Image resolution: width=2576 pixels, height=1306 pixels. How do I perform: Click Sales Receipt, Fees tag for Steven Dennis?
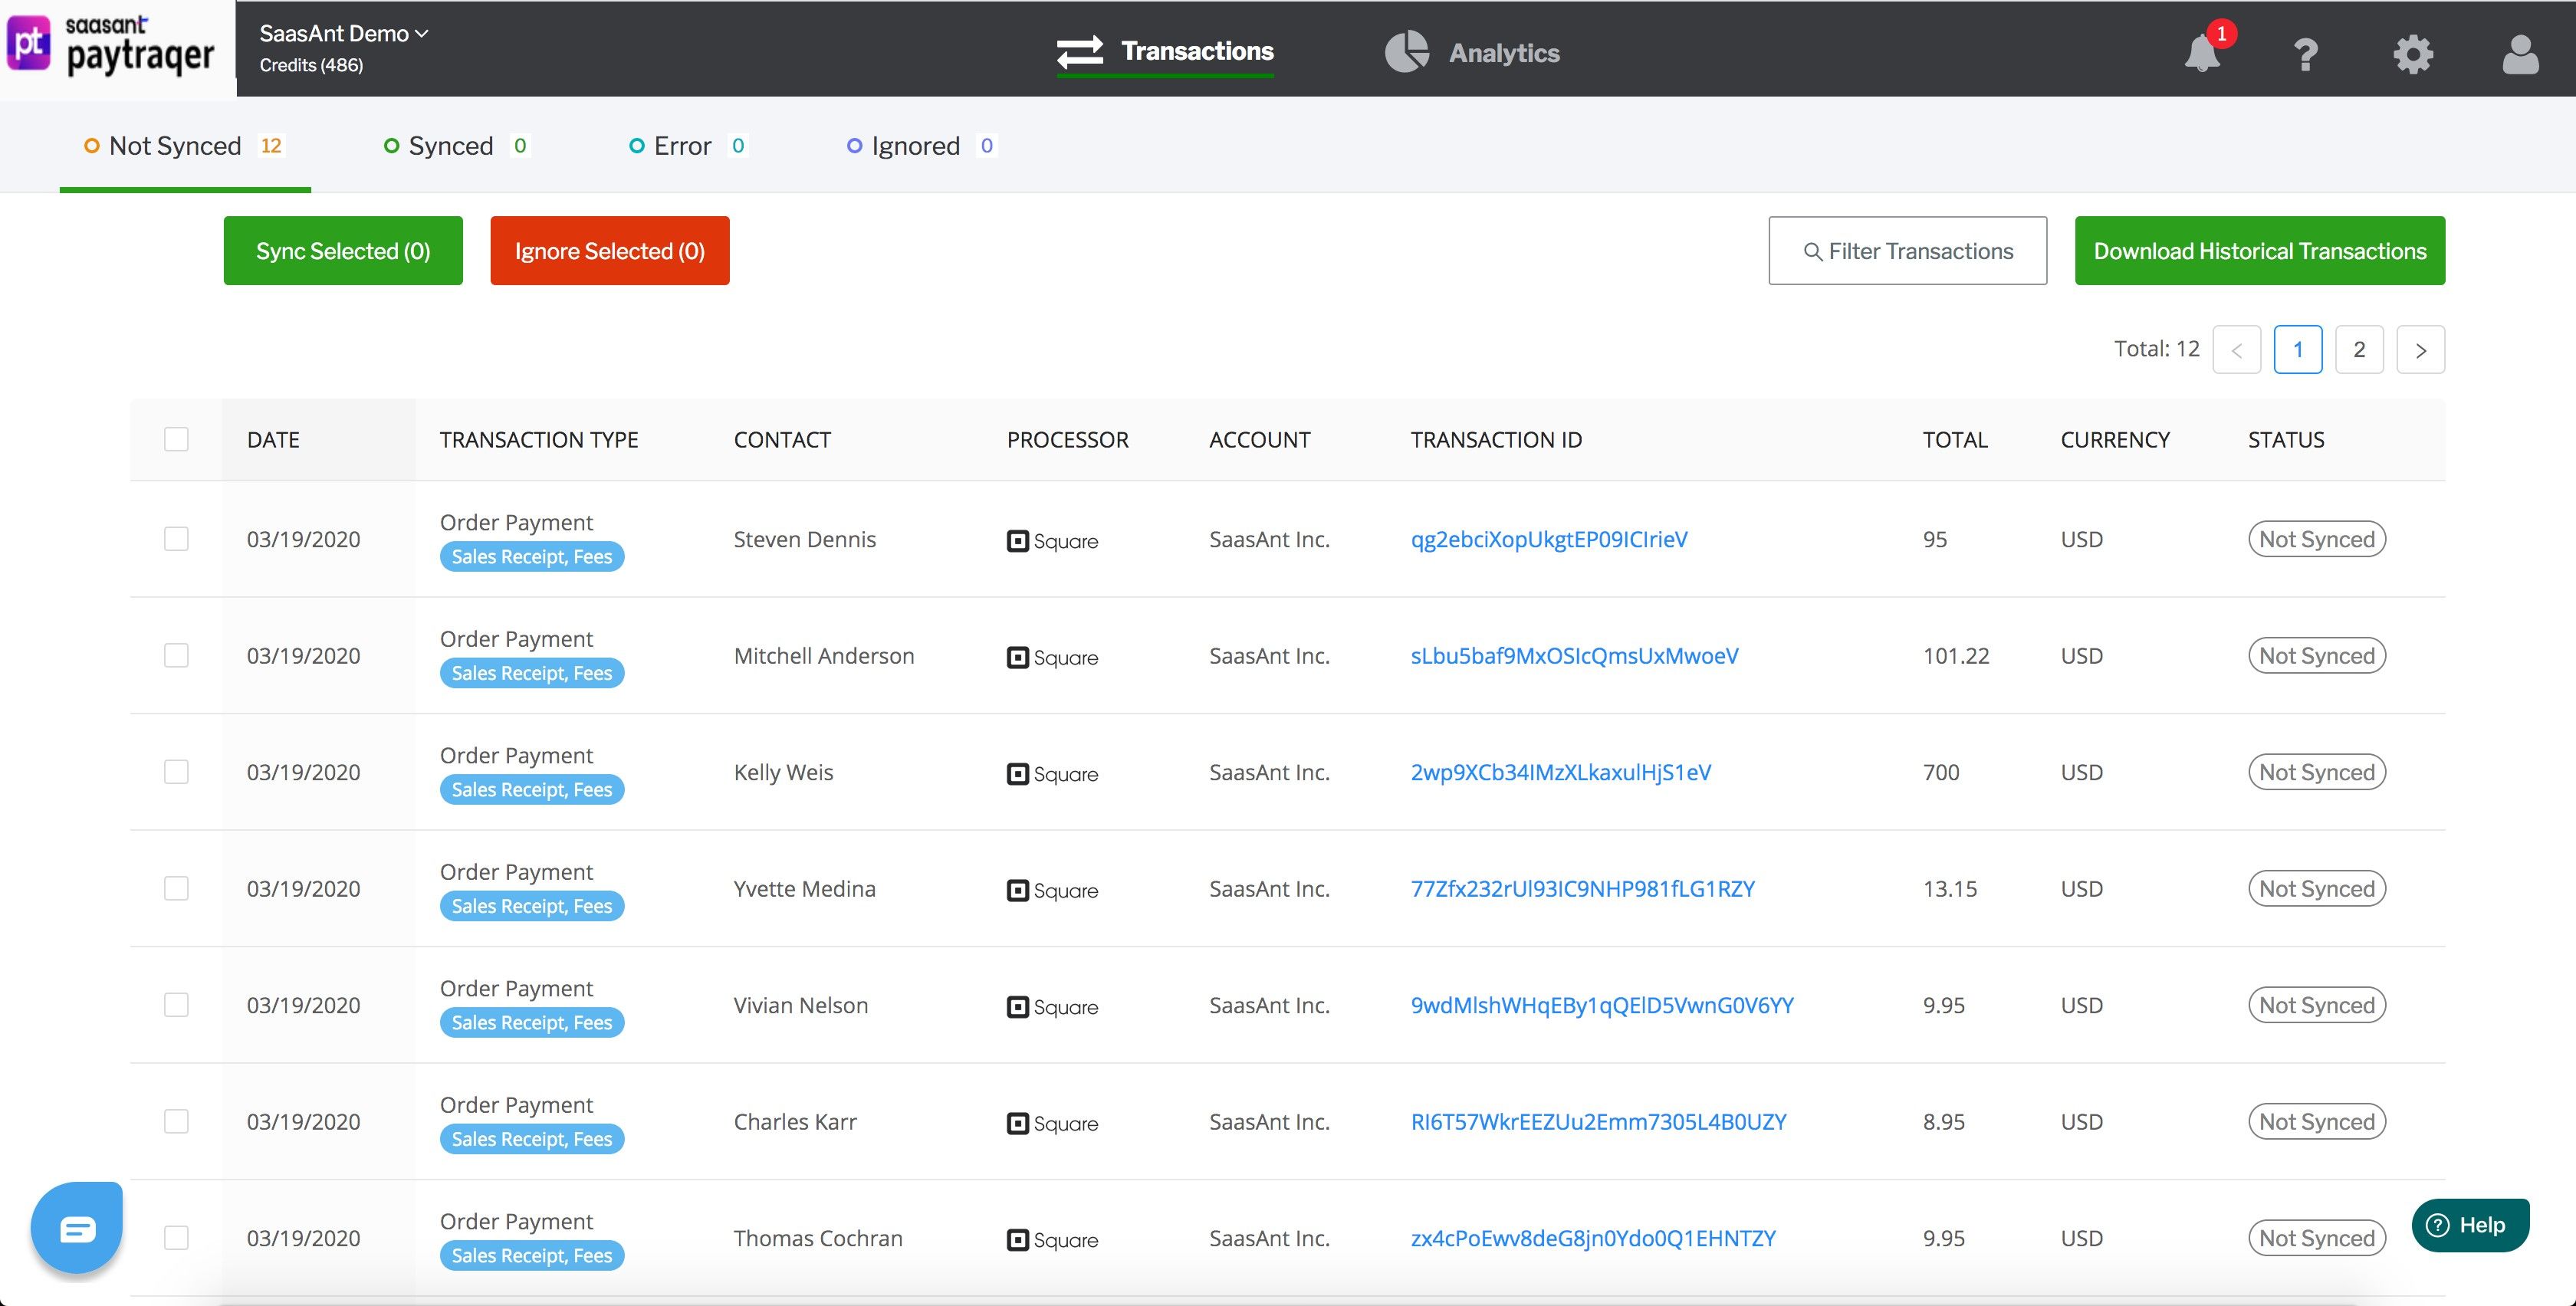532,557
